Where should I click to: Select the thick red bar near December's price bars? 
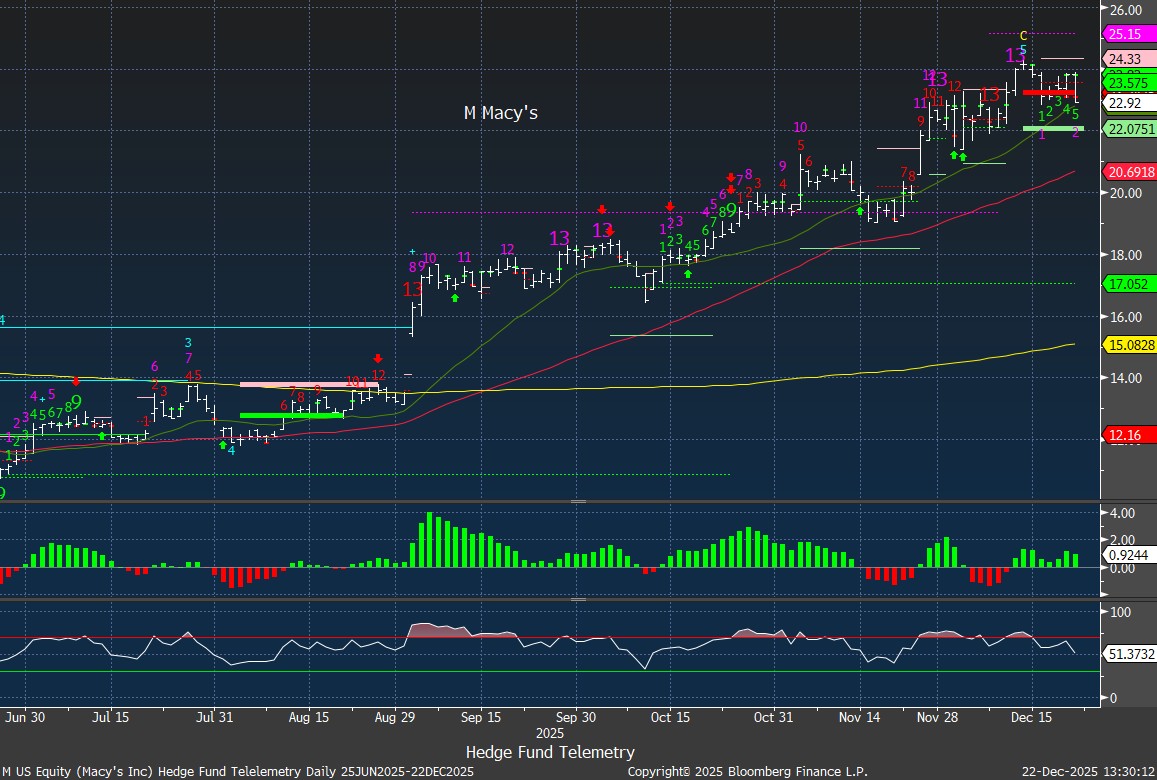coord(1048,93)
